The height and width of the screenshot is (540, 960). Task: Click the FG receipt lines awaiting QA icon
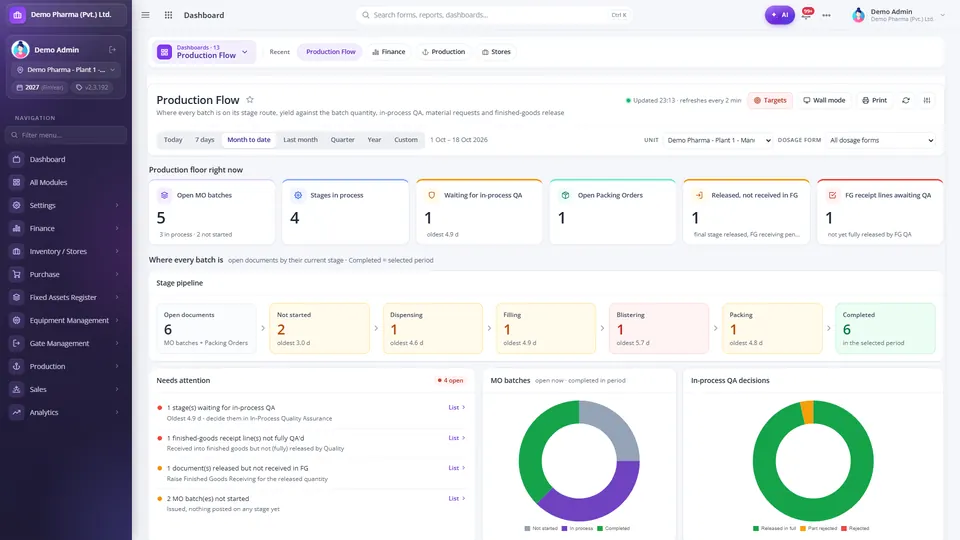click(832, 195)
